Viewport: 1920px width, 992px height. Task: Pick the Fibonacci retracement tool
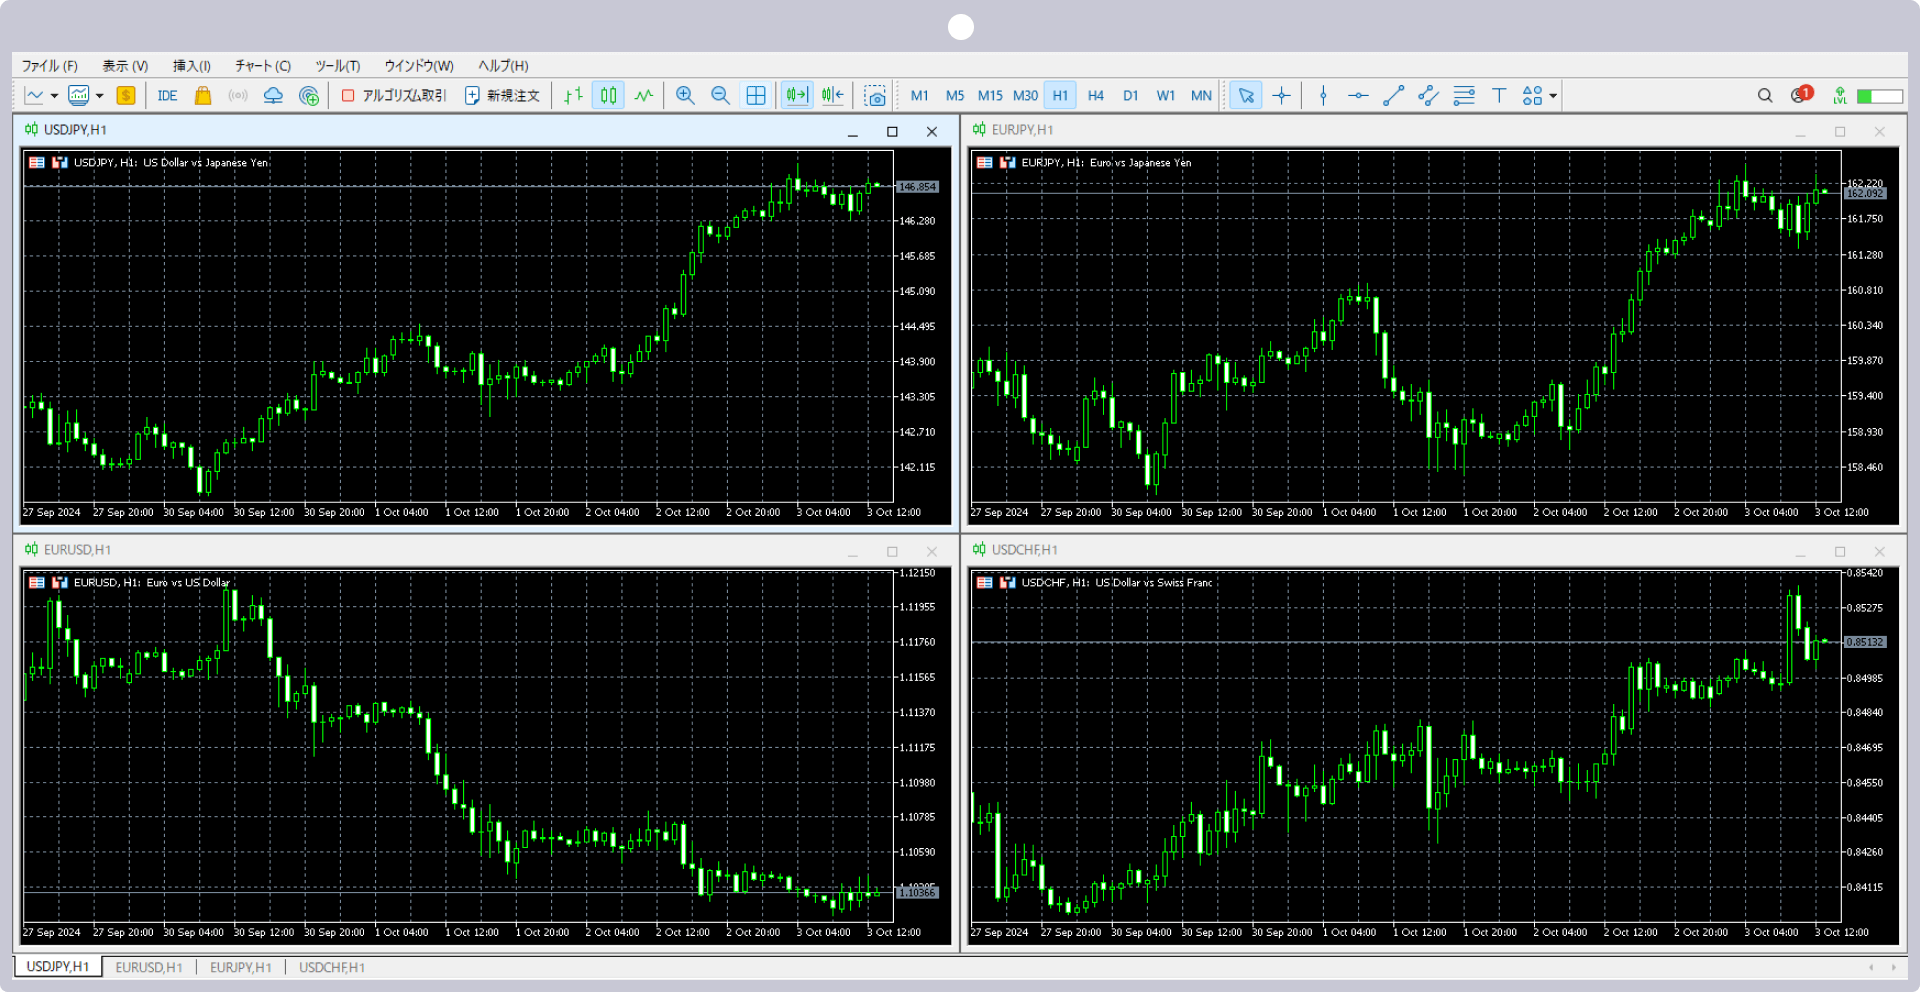[x=1464, y=96]
